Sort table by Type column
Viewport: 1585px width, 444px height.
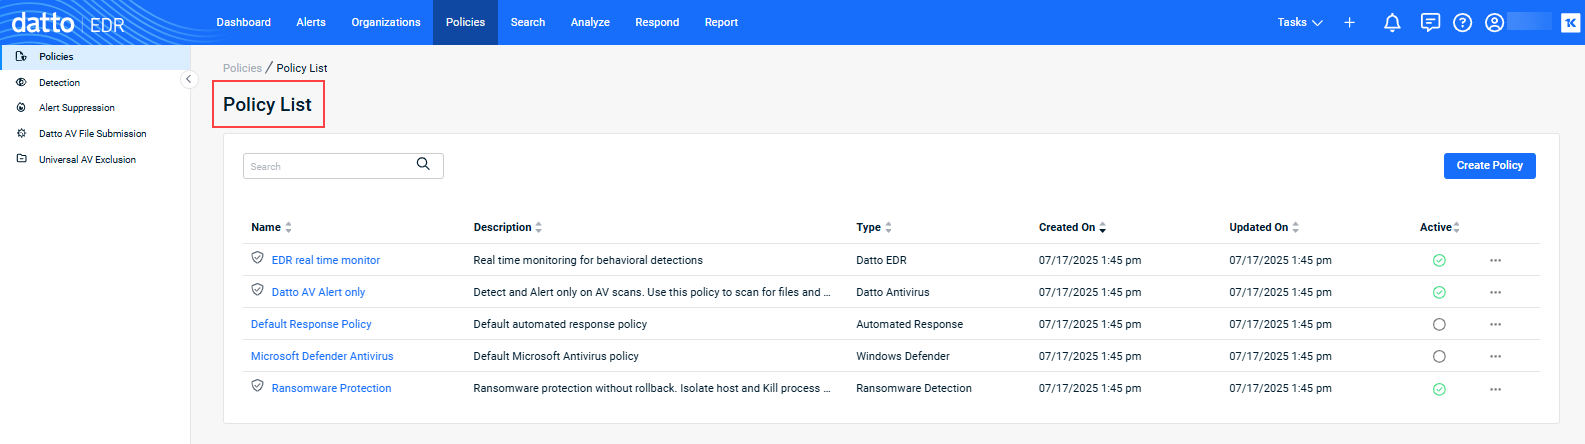pyautogui.click(x=874, y=227)
